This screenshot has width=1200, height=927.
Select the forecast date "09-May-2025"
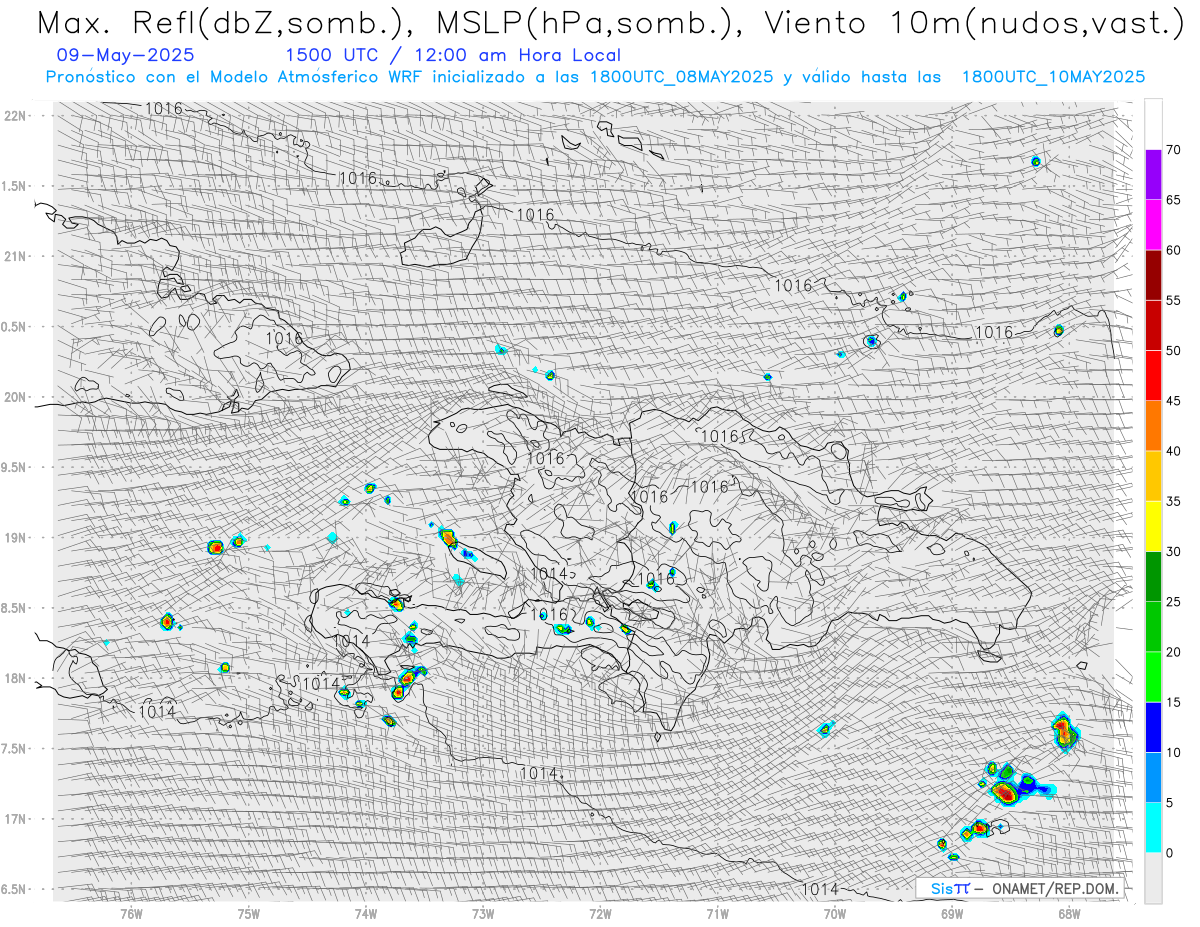(x=126, y=56)
